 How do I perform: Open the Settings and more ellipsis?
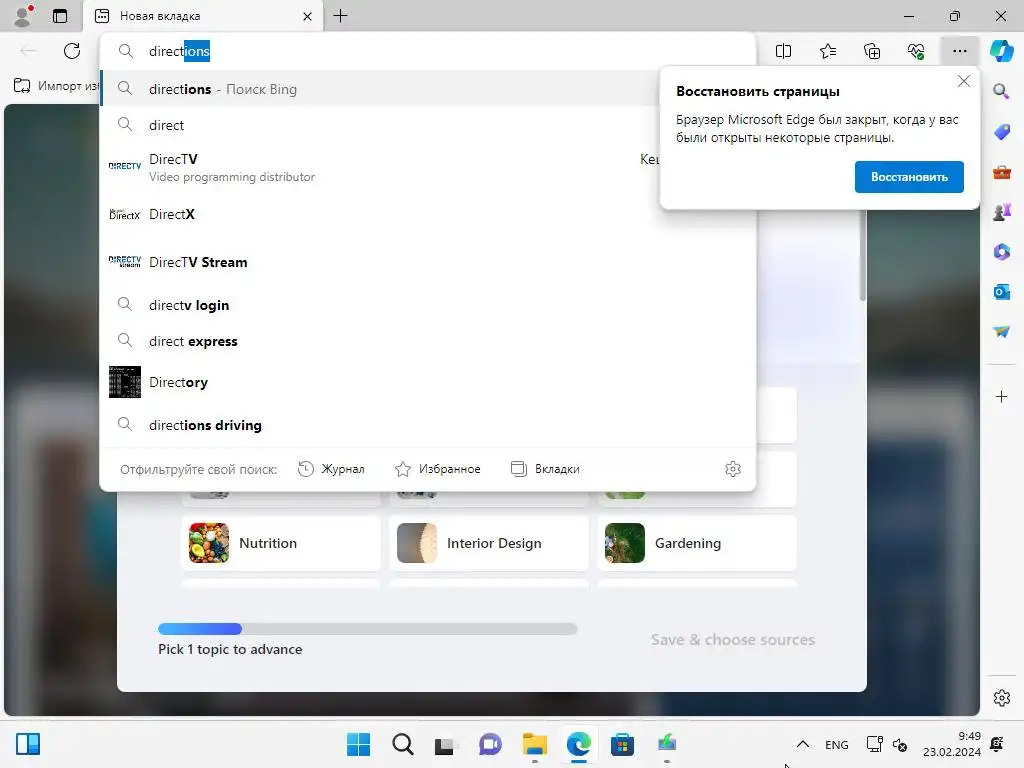coord(959,51)
